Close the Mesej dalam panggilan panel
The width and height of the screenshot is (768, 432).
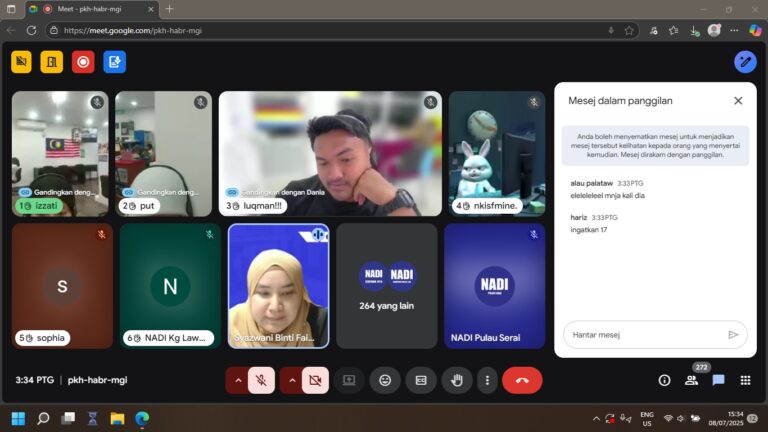click(738, 100)
